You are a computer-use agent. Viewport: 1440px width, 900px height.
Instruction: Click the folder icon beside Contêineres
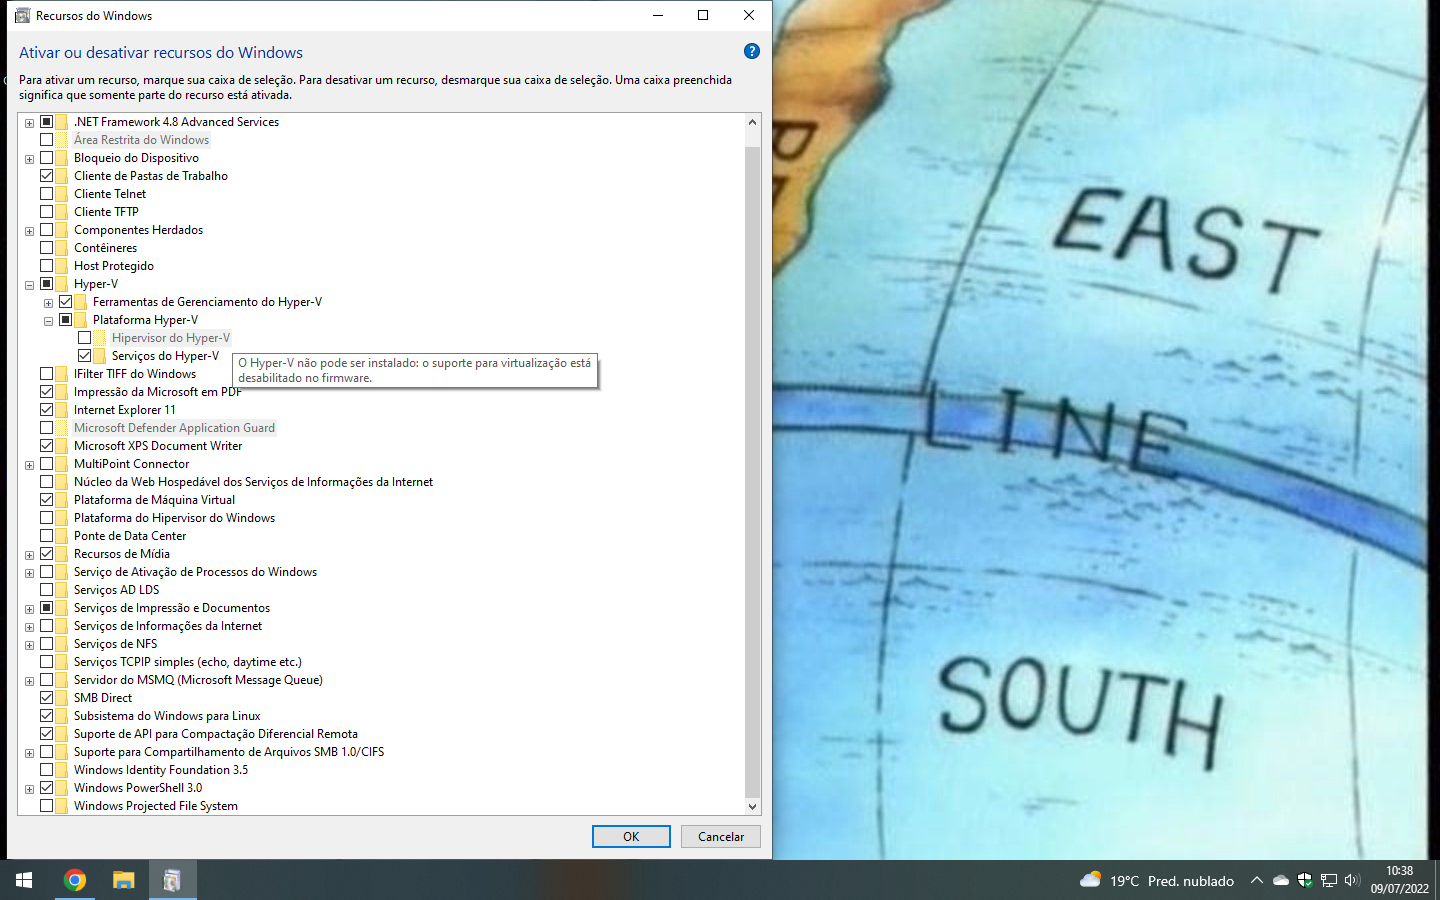click(x=62, y=248)
